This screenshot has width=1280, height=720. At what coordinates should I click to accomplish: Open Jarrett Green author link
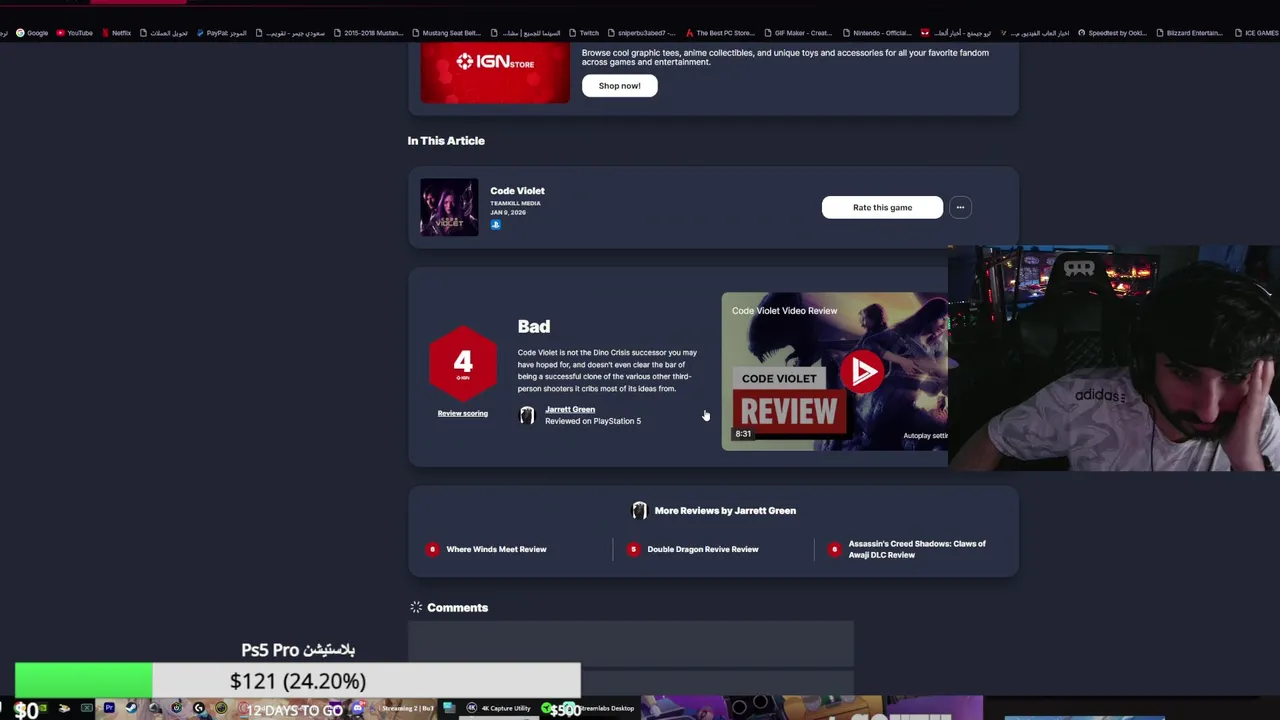point(570,409)
